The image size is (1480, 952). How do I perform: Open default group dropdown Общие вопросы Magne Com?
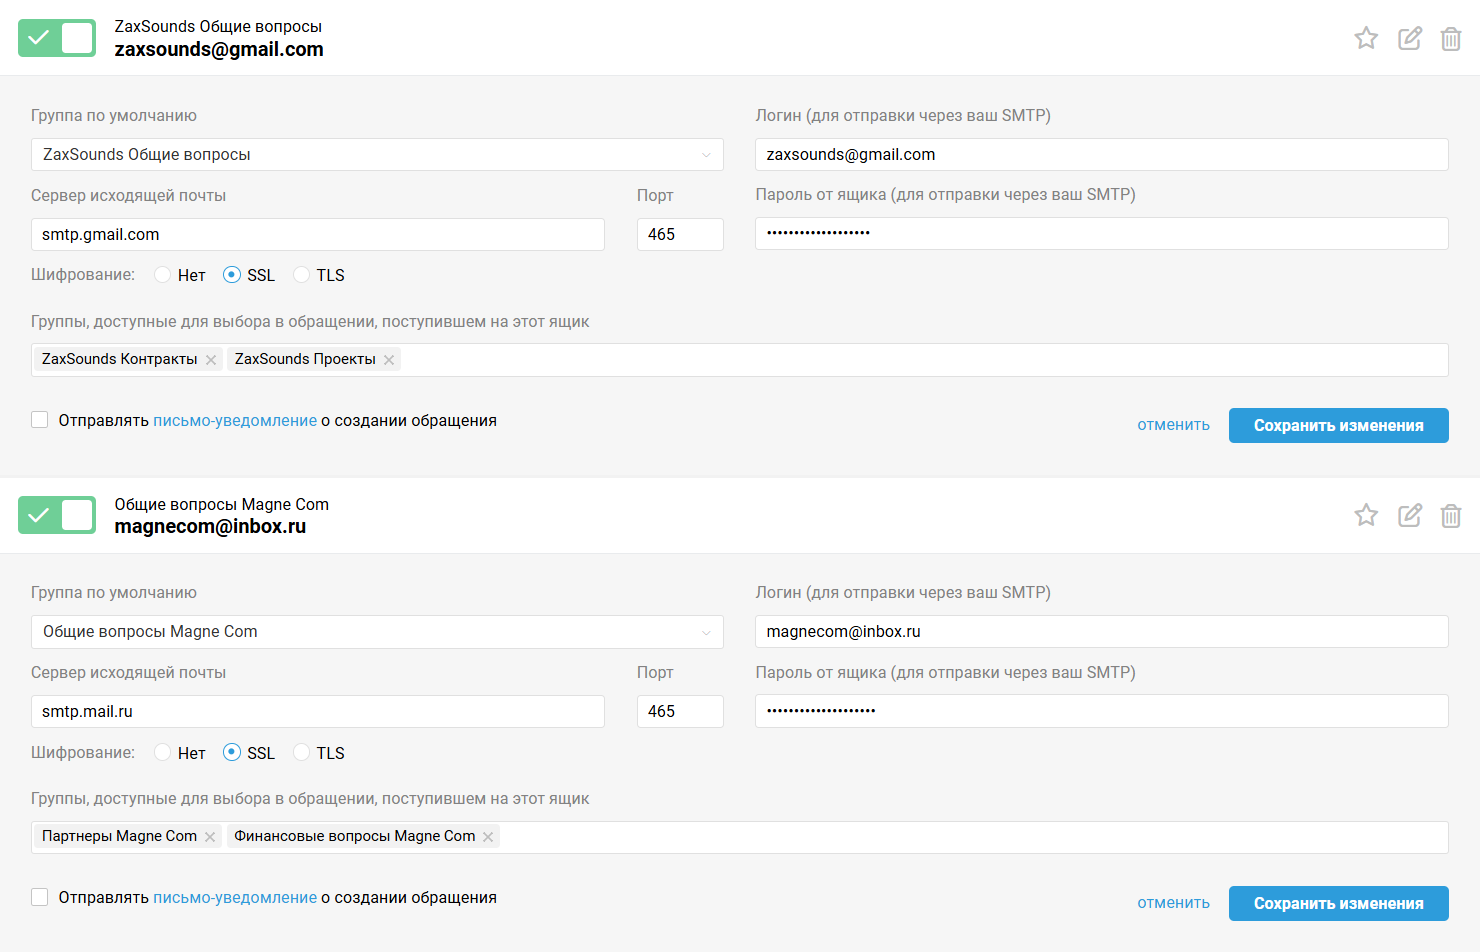(x=377, y=632)
